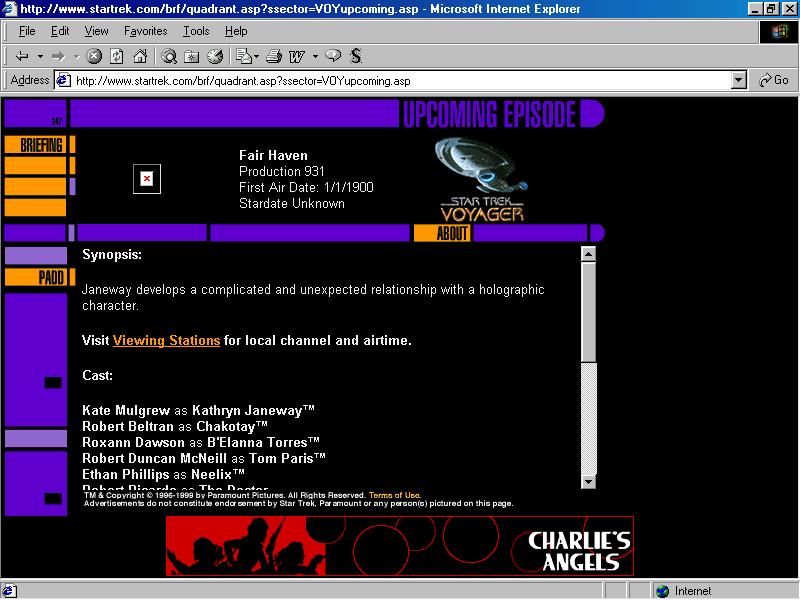Image resolution: width=800 pixels, height=600 pixels.
Task: Click the synopsis scrollbar up arrow
Action: coord(588,254)
